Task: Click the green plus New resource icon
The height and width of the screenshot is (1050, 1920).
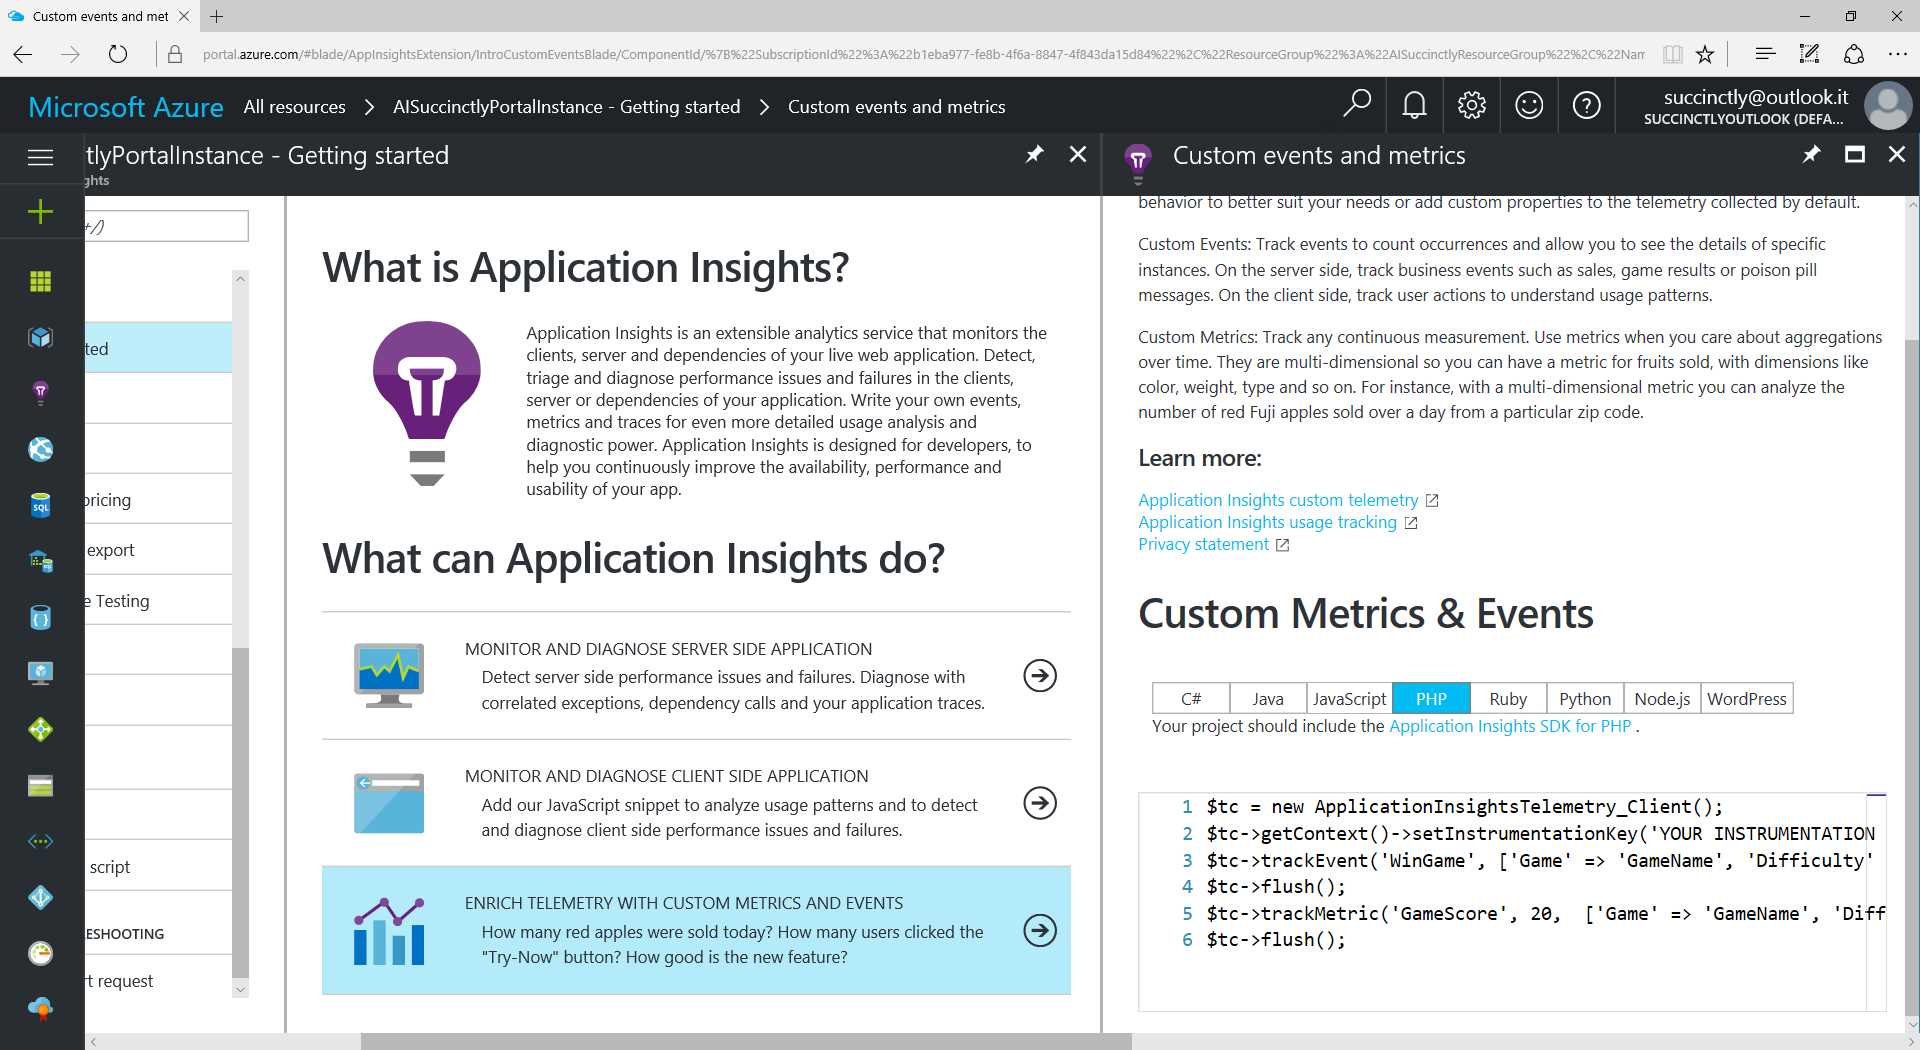Action: tap(40, 211)
